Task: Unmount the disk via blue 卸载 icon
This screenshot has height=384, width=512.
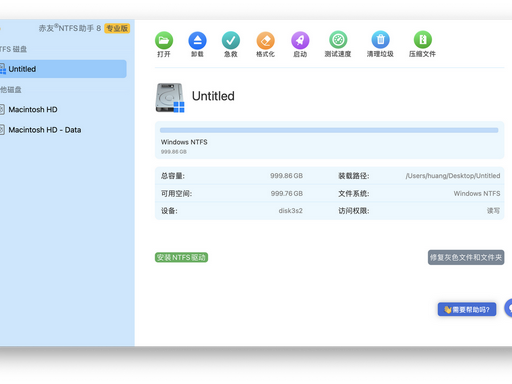Action: tap(197, 40)
